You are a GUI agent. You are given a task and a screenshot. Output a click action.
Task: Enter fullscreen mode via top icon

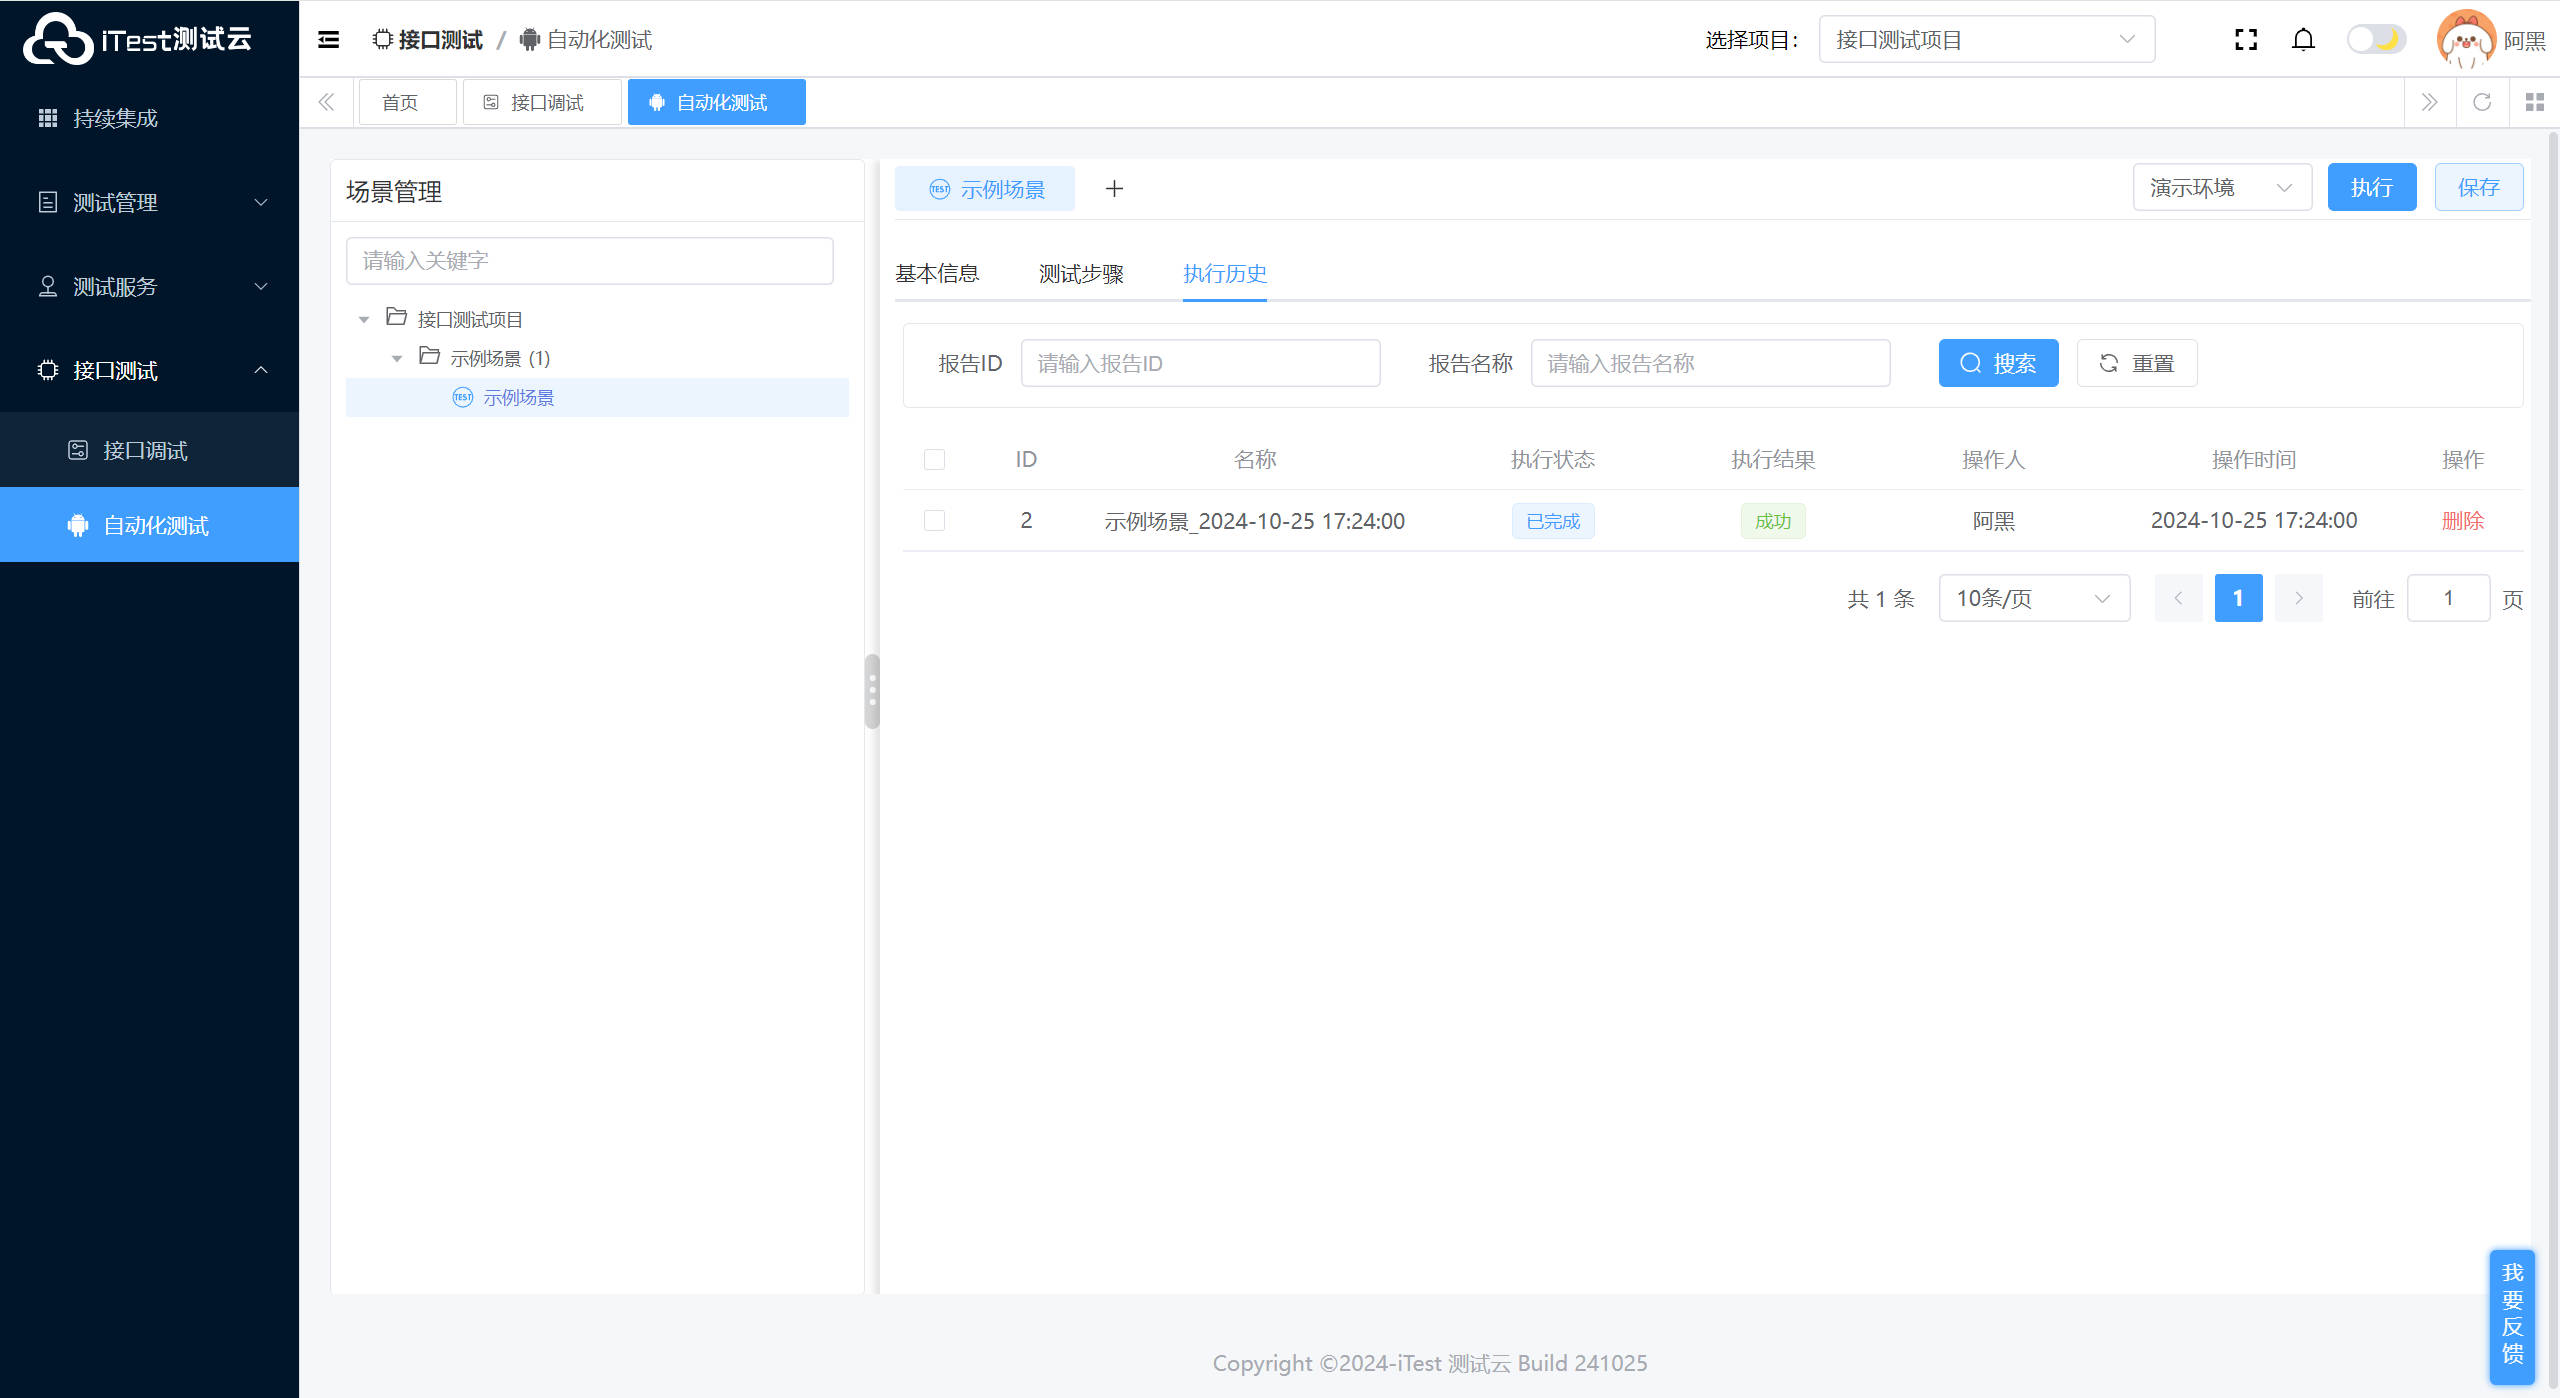2246,40
